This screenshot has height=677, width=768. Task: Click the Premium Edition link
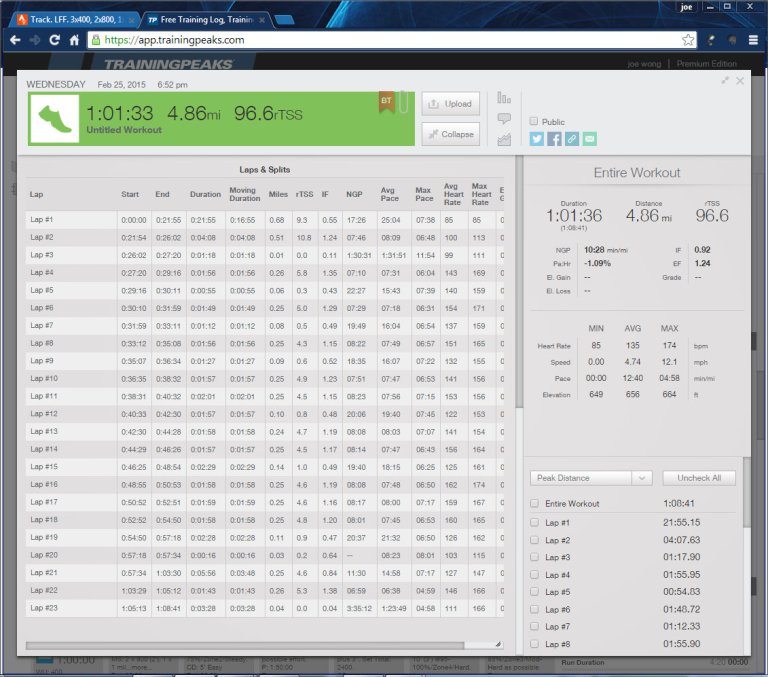pyautogui.click(x=706, y=64)
